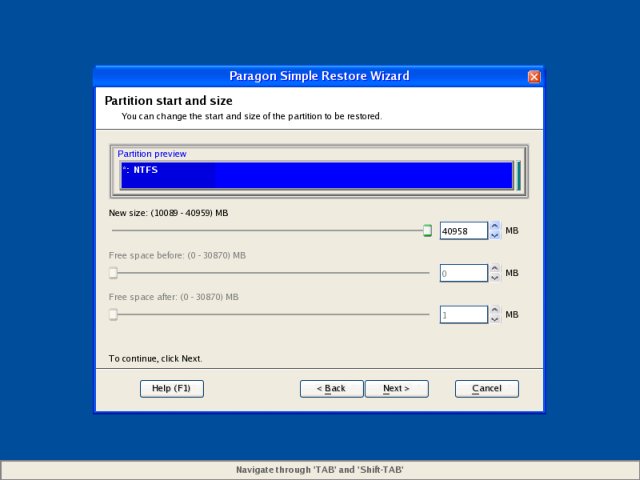Click the Free space after slider handle
Screen dimensions: 640x480
pyautogui.click(x=113, y=315)
